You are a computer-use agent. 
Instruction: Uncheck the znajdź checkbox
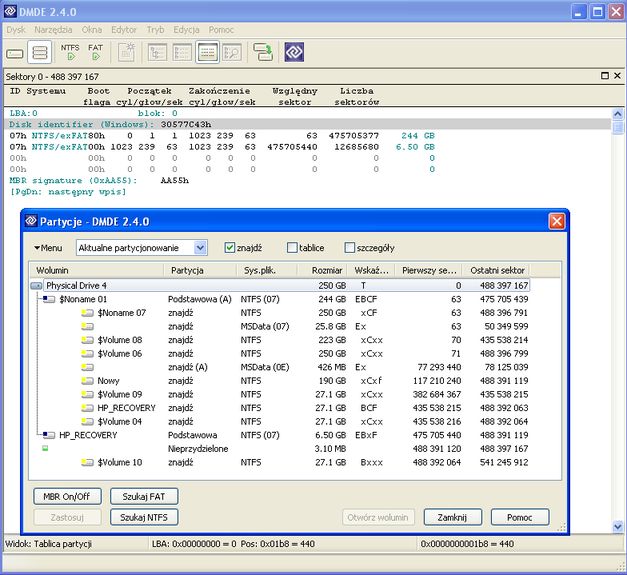(x=230, y=248)
